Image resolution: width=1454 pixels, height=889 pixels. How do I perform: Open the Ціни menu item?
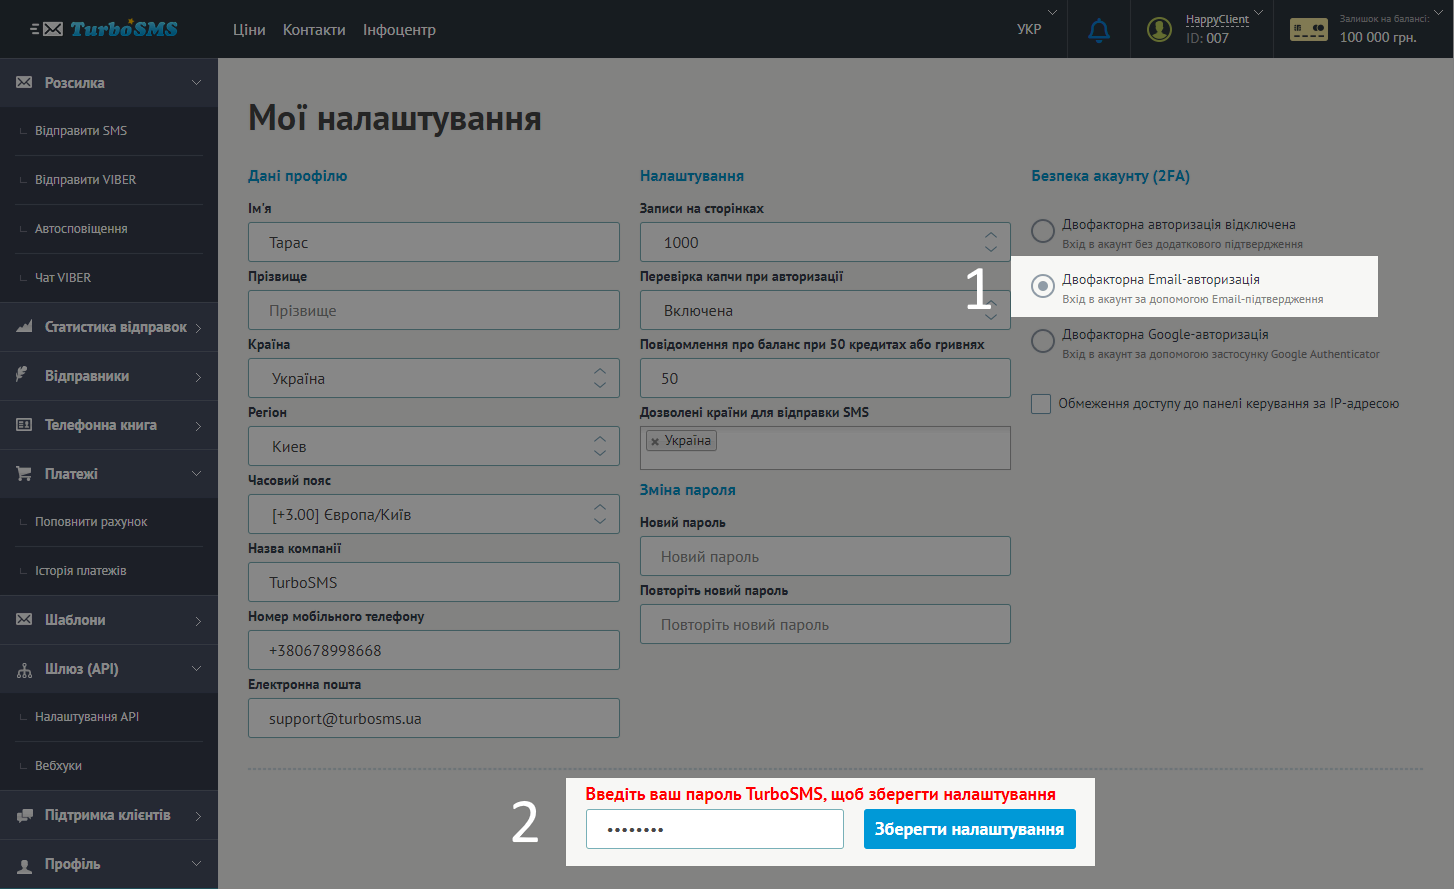(249, 30)
